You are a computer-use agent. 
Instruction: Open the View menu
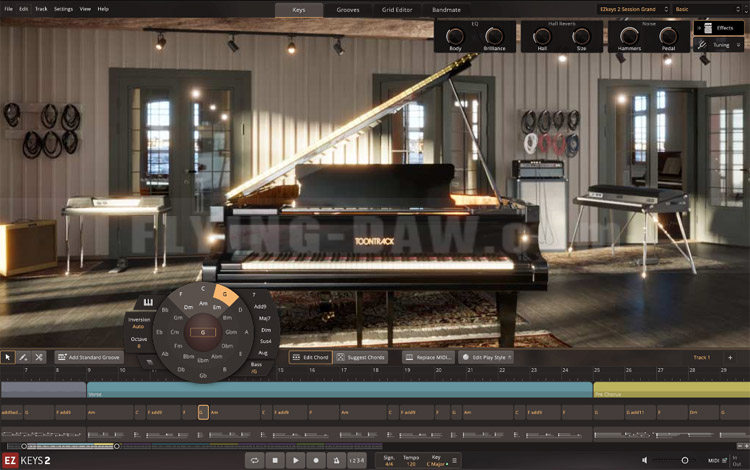click(x=85, y=9)
